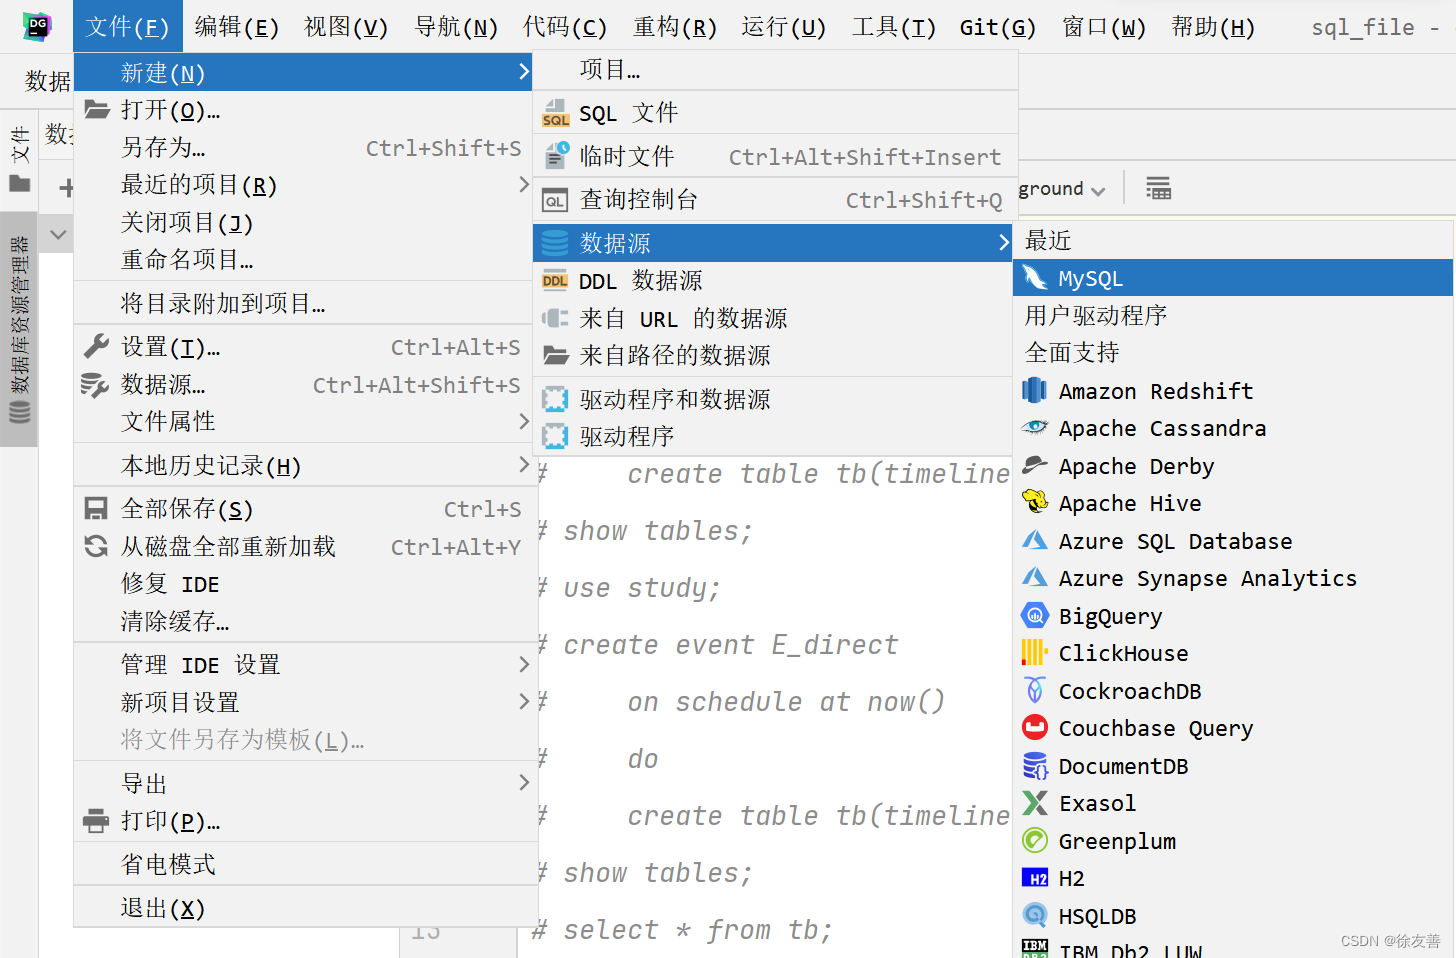Click the query console (查询控制台) icon
The width and height of the screenshot is (1456, 958).
(555, 200)
